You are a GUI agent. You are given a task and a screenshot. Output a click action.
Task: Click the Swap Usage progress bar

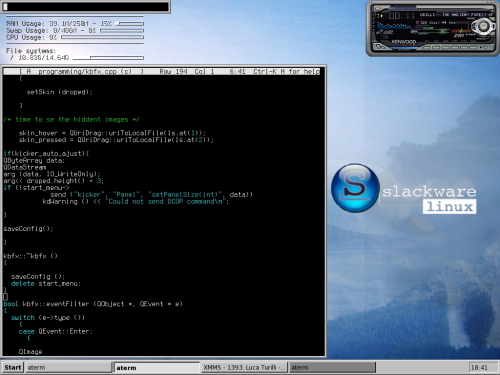coord(122,30)
